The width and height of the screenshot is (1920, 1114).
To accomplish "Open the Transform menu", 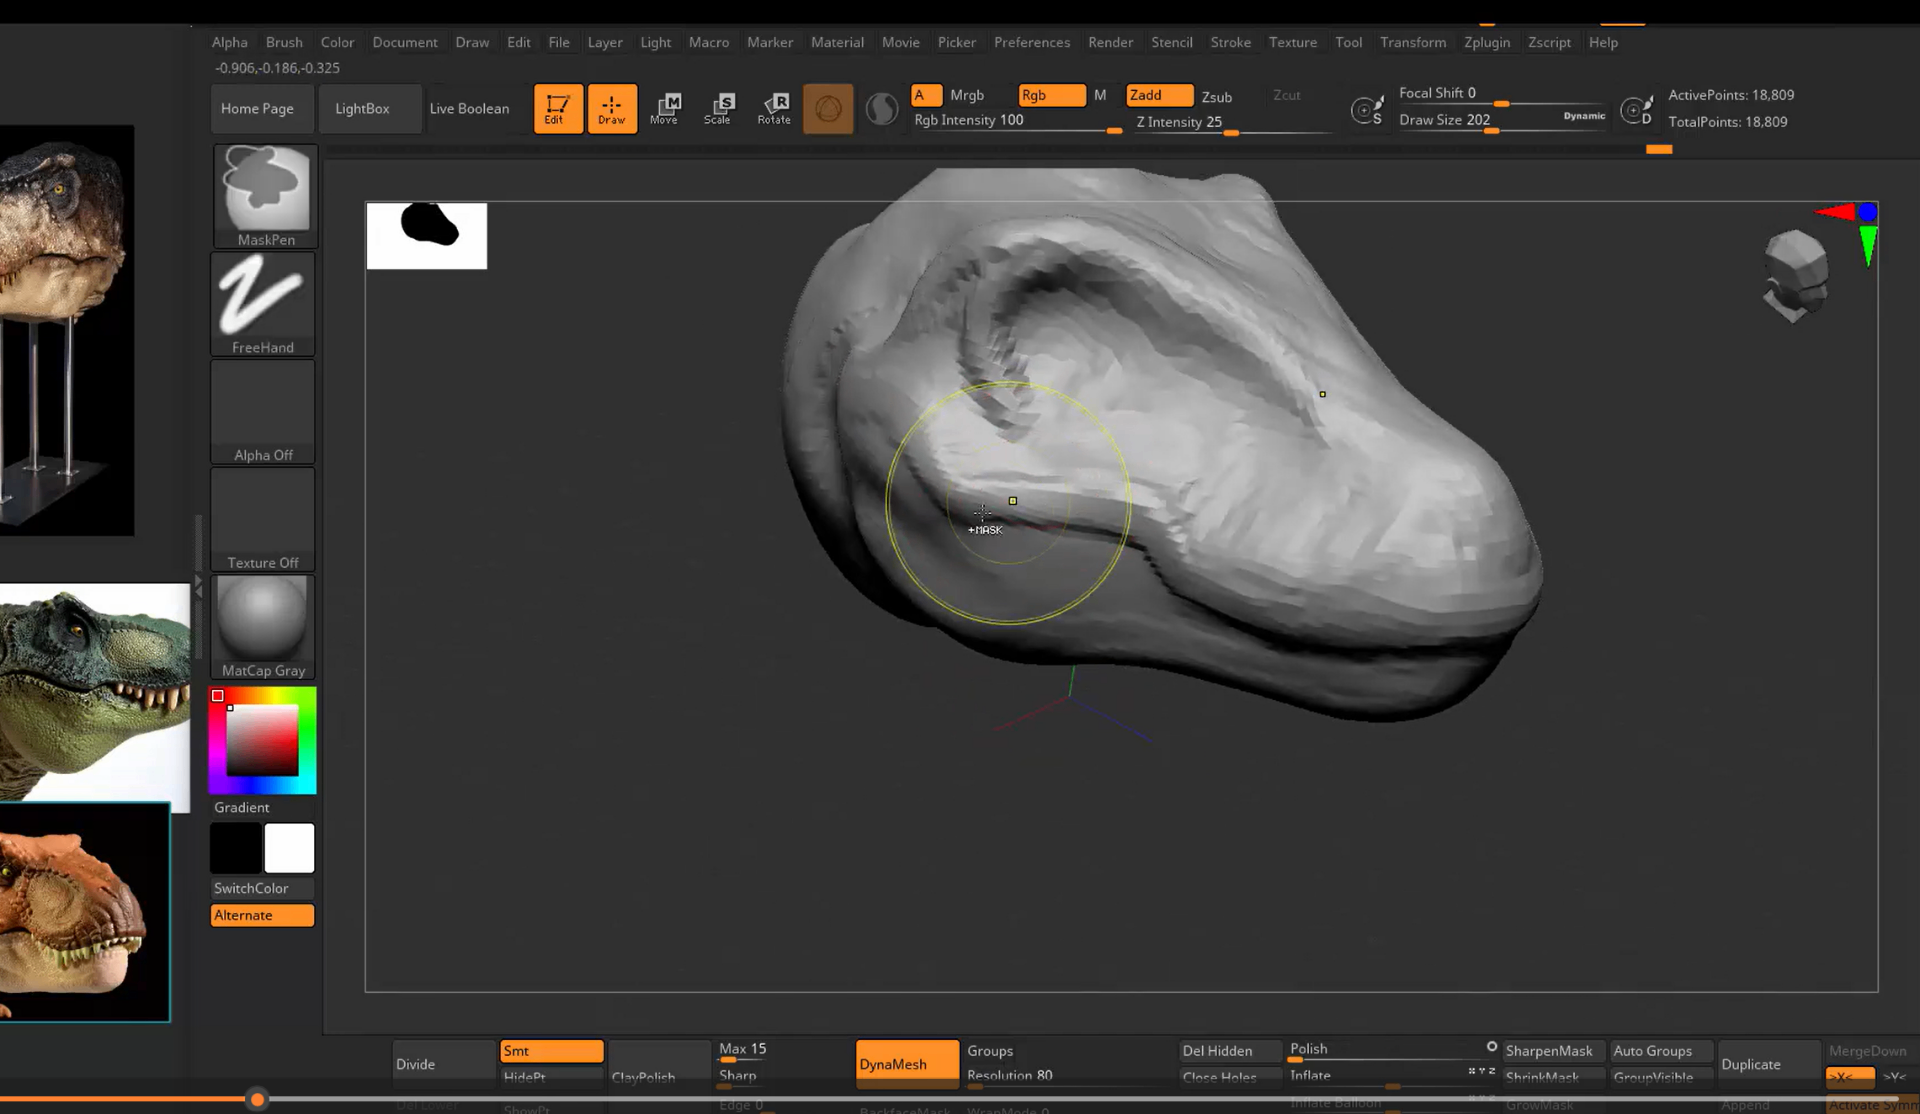I will click(x=1413, y=42).
